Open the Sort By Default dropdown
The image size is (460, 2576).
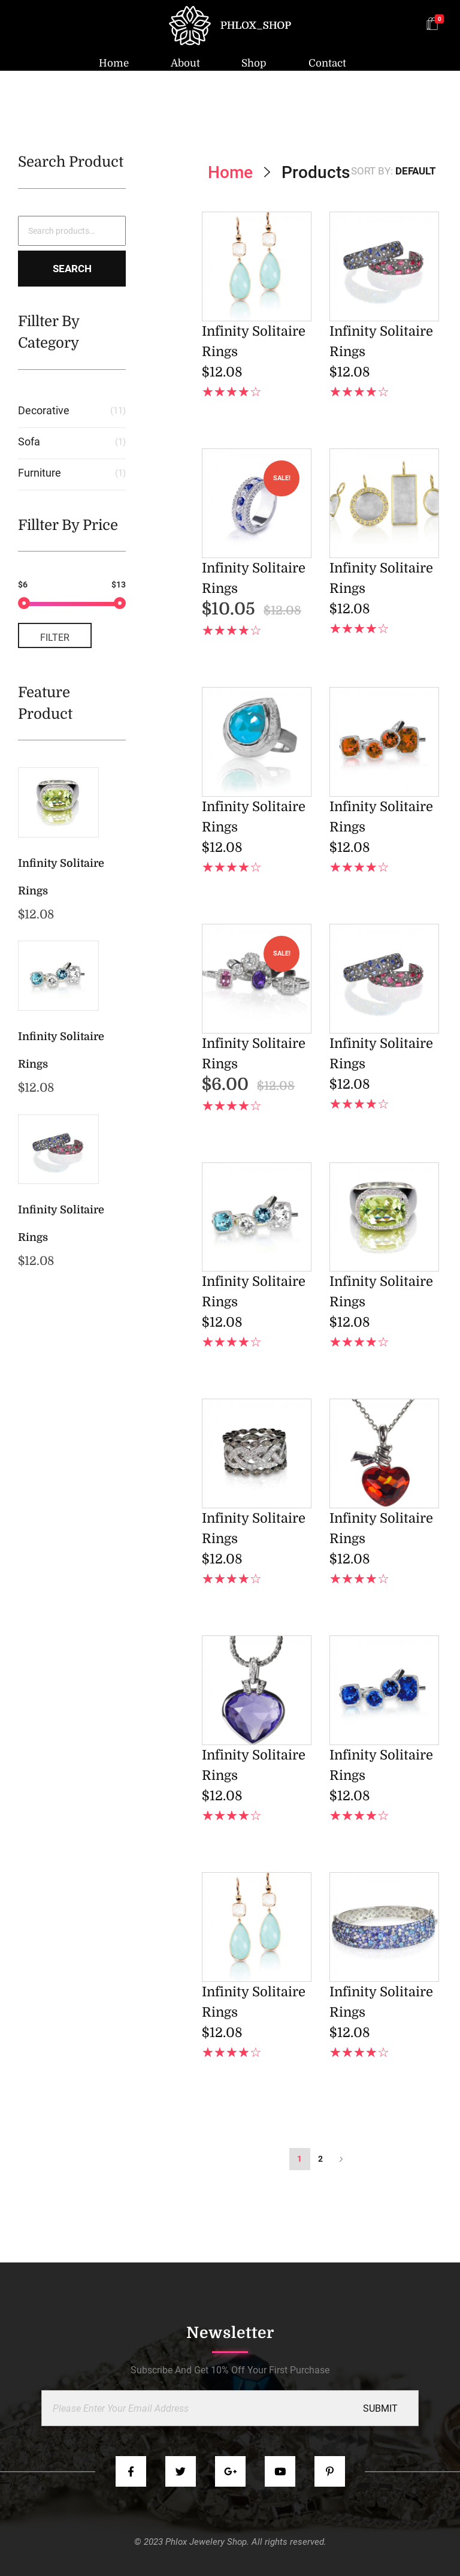[393, 171]
